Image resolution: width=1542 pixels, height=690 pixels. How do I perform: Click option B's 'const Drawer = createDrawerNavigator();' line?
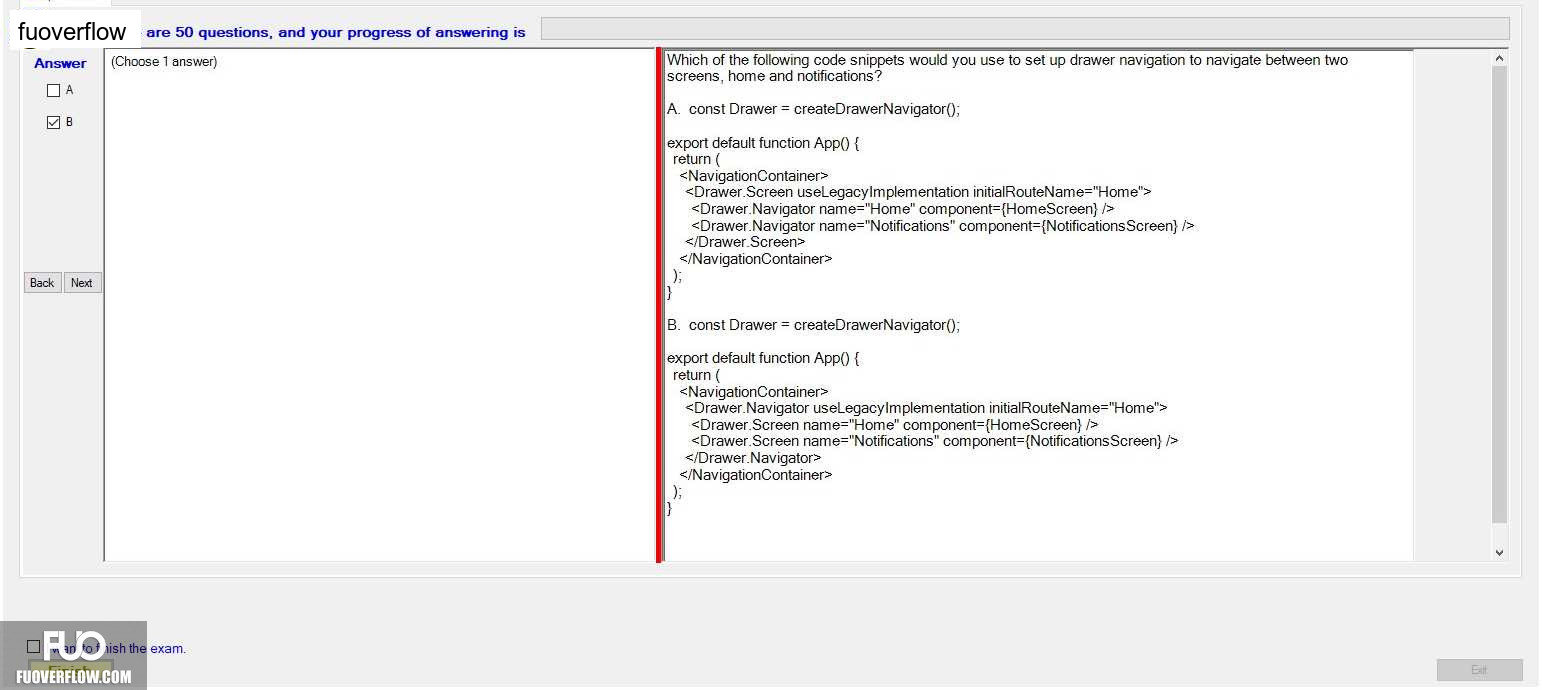(824, 325)
